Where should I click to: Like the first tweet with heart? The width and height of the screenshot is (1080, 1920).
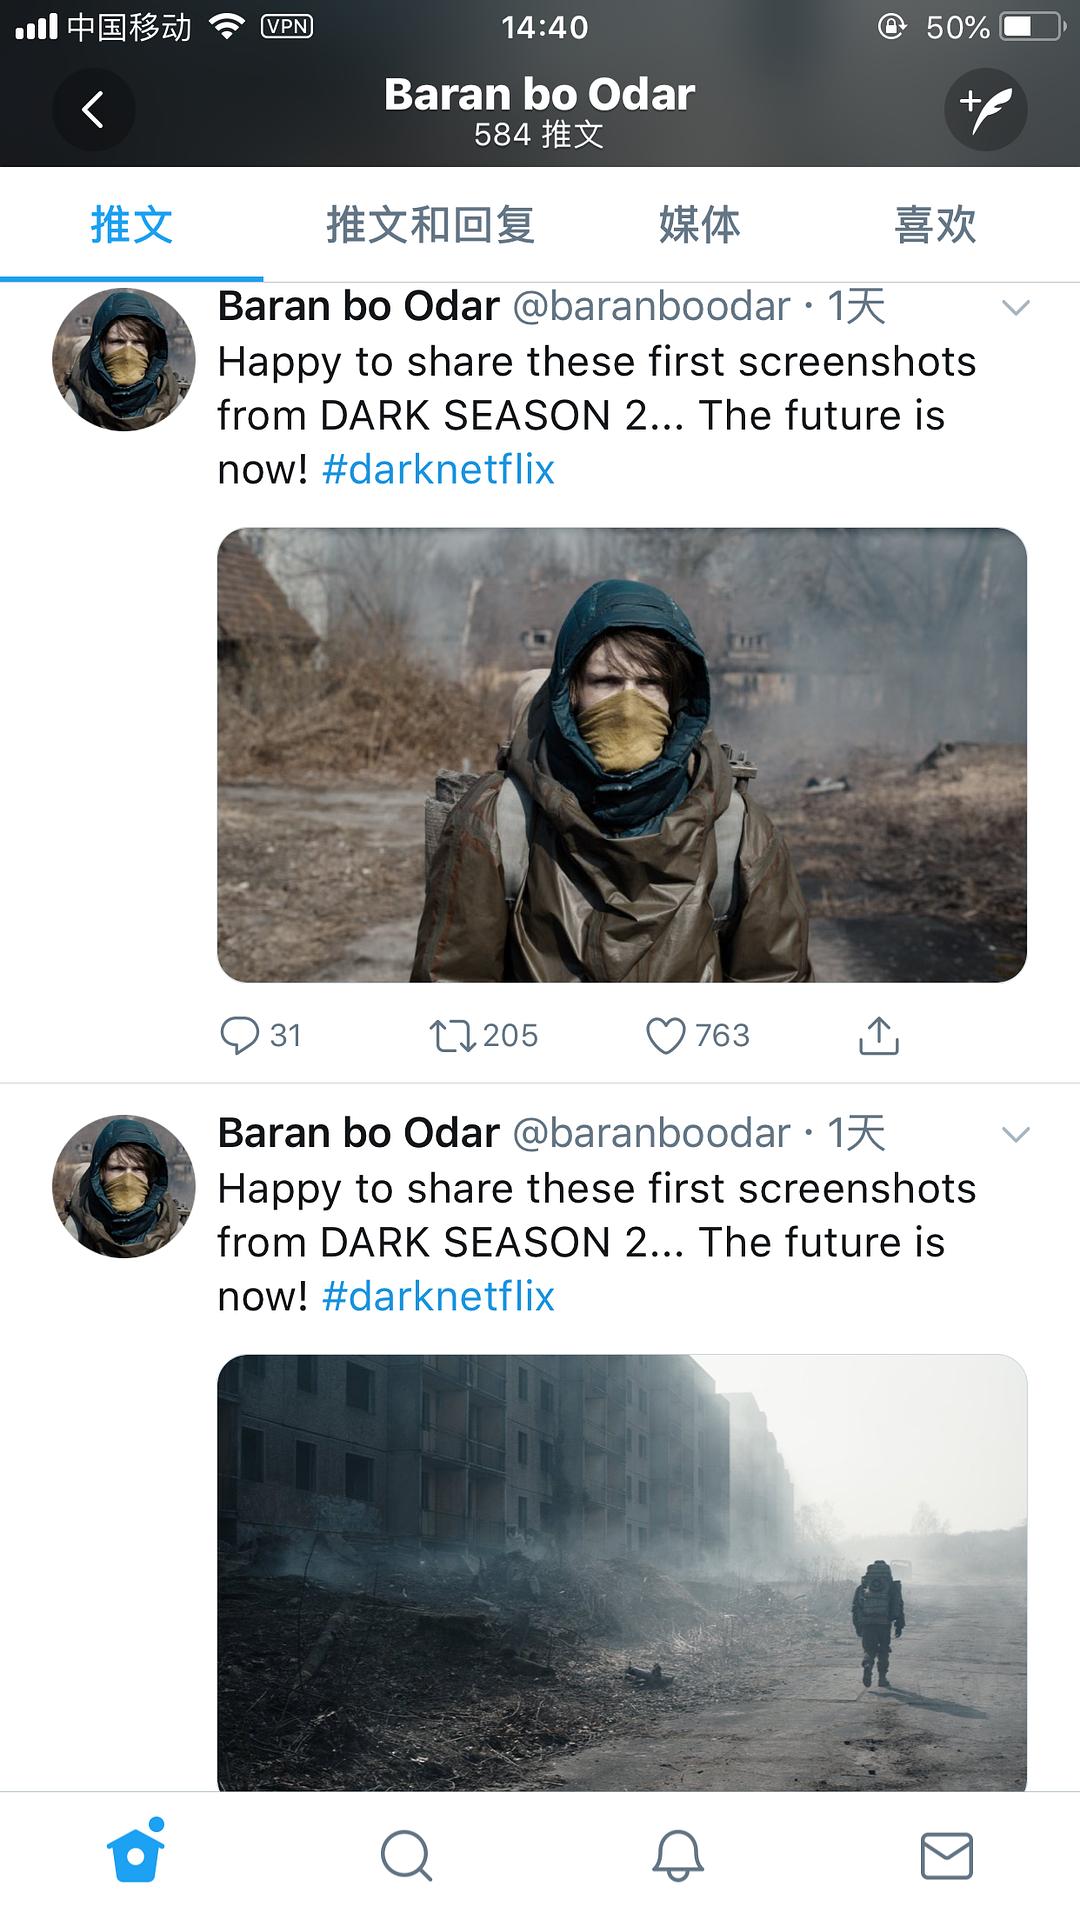coord(666,1036)
